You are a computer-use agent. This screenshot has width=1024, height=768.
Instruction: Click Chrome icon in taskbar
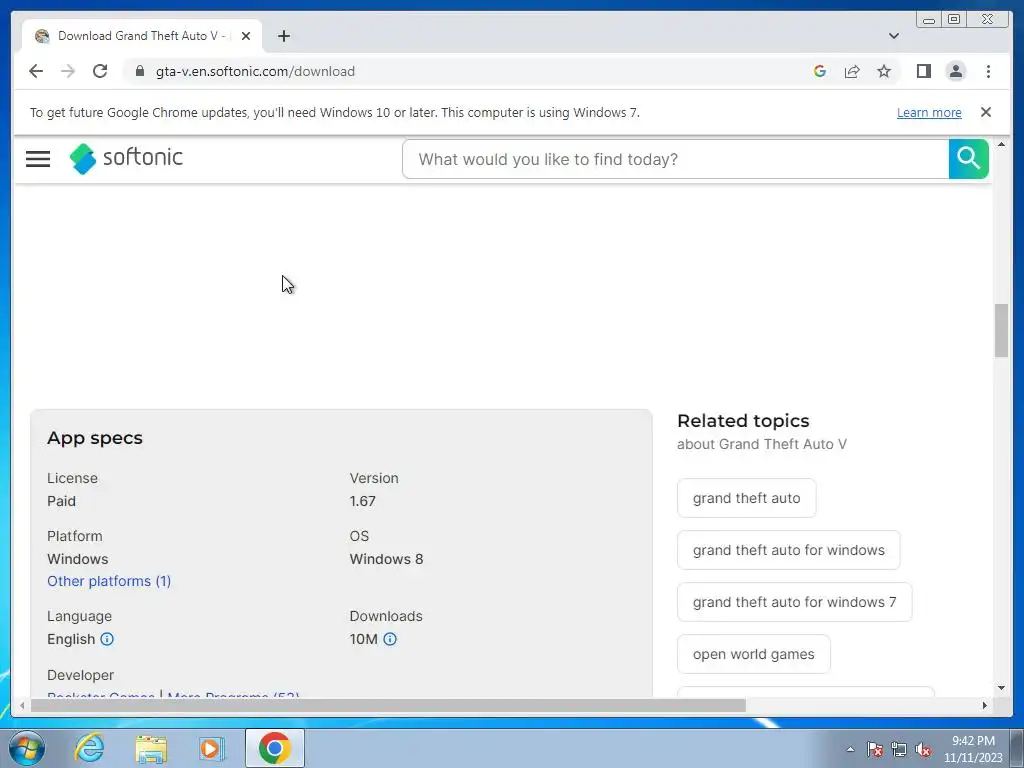(x=274, y=748)
